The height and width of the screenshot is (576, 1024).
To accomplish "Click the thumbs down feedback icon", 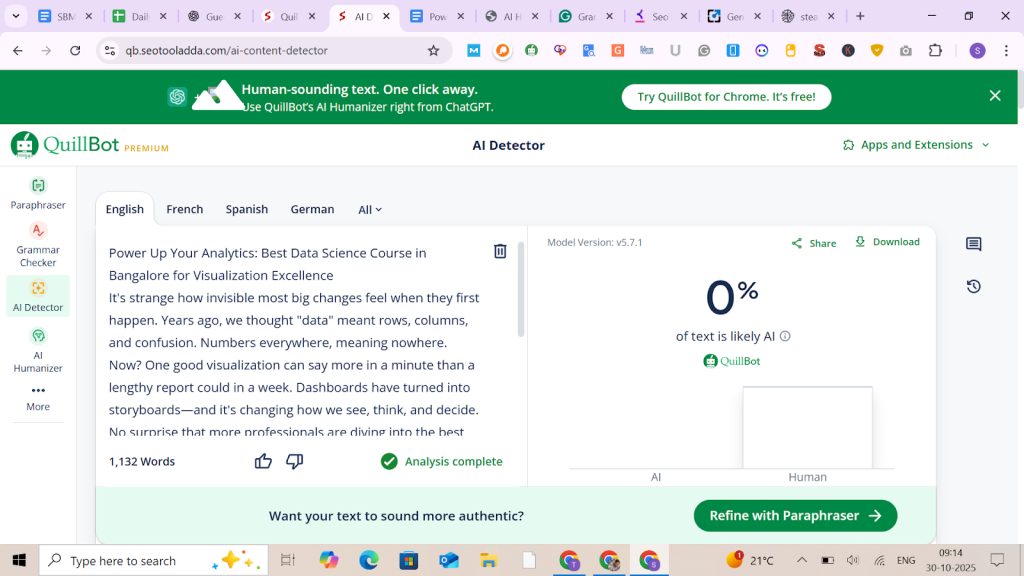I will click(295, 461).
